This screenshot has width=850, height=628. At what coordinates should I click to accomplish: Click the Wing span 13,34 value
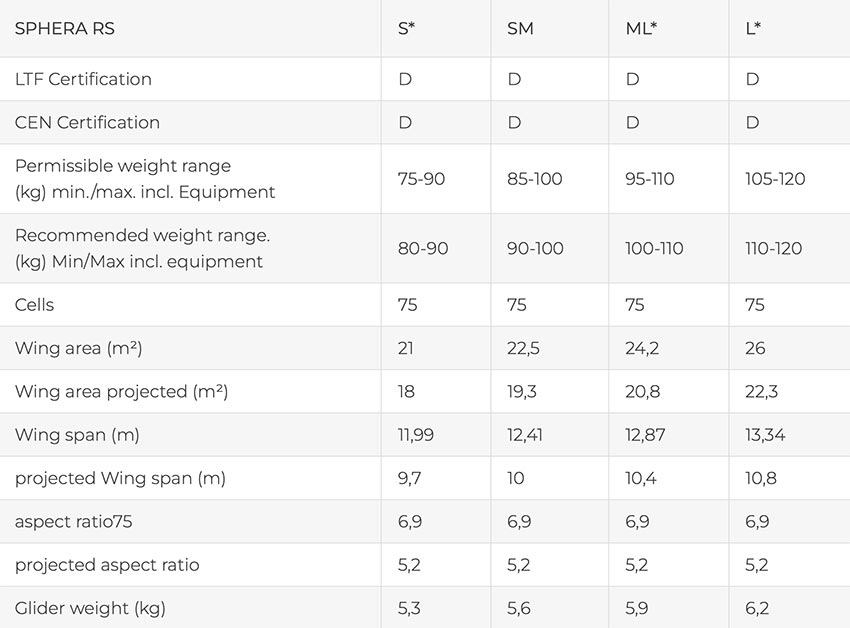[x=765, y=435]
